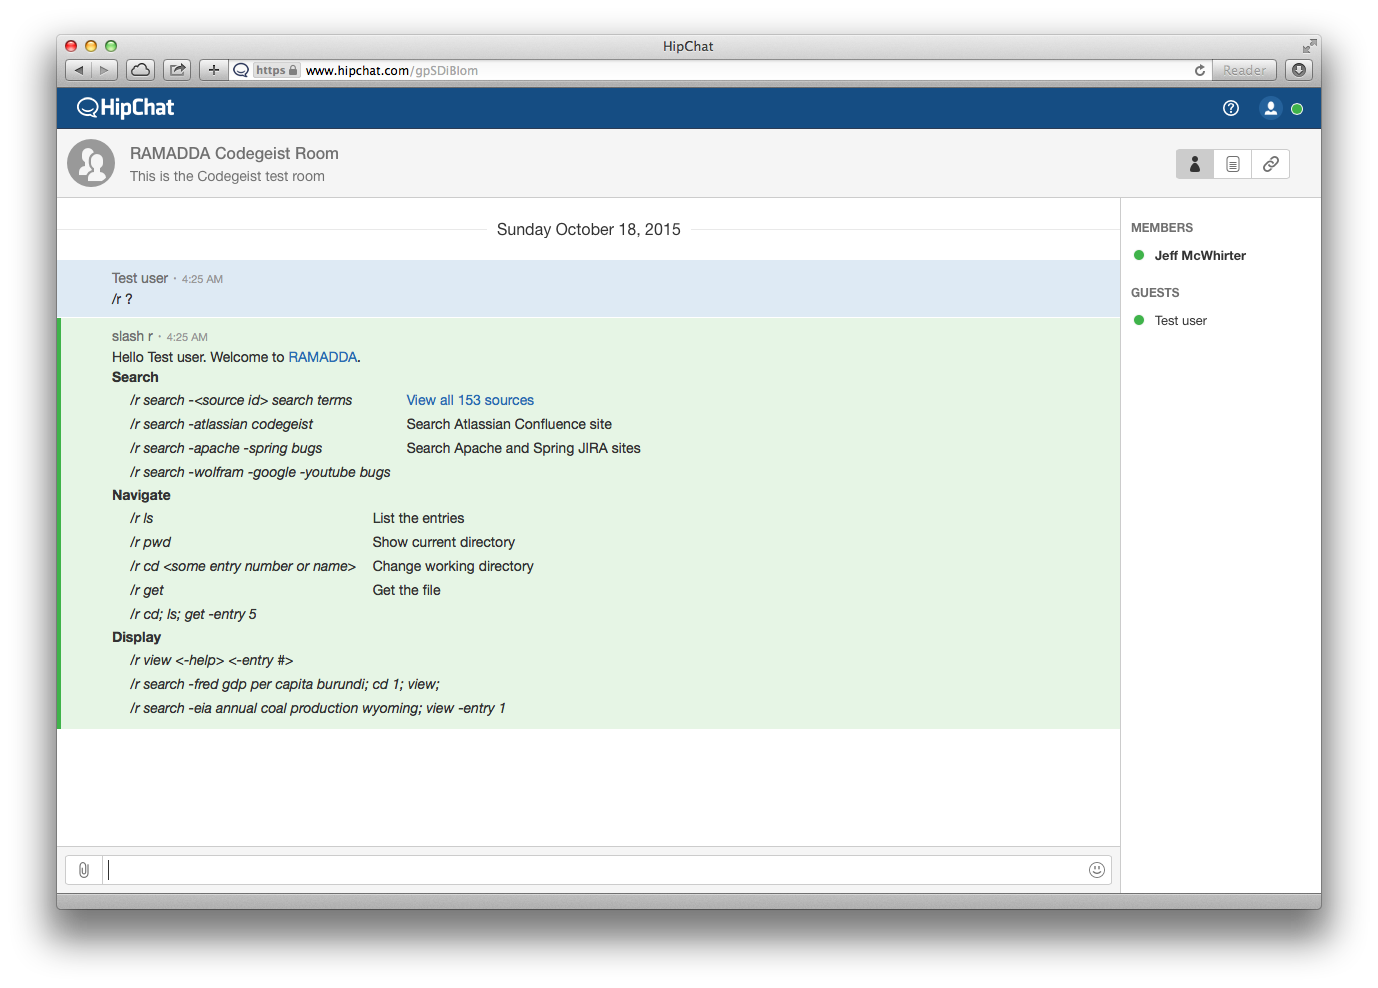Click the '/r search -atlassian codegeist' command
Image resolution: width=1378 pixels, height=988 pixels.
pyautogui.click(x=221, y=424)
